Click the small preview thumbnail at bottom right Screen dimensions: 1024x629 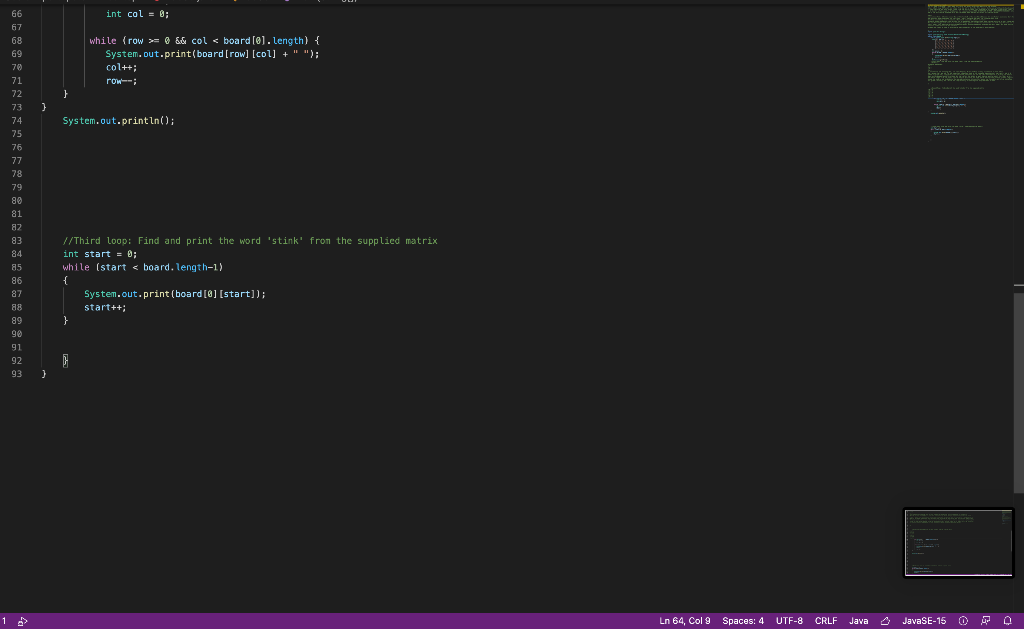959,543
